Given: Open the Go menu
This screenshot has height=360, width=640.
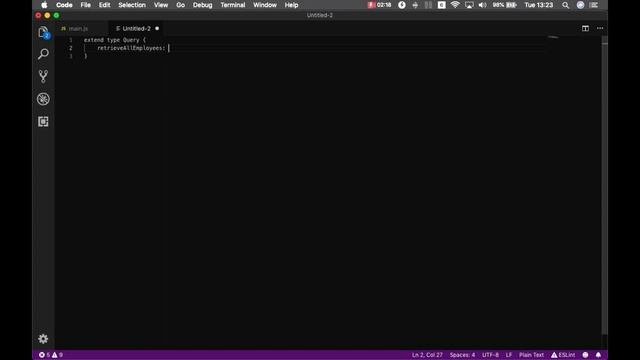Looking at the screenshot, I should (x=180, y=5).
